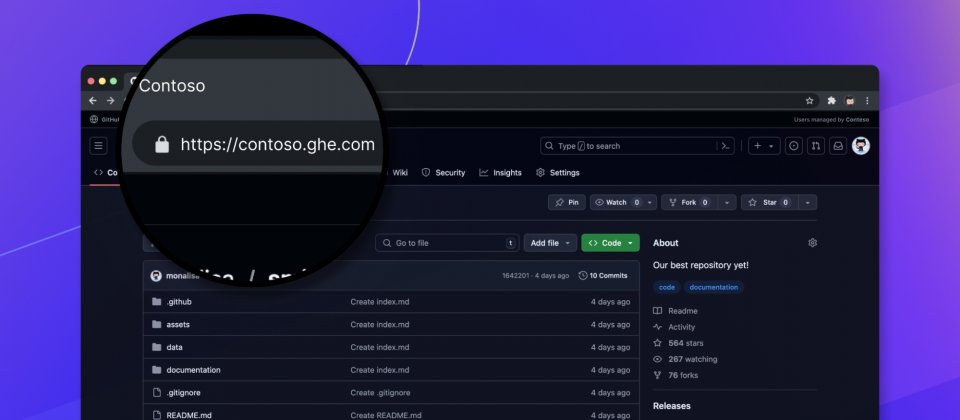Image resolution: width=960 pixels, height=420 pixels.
Task: Open the Add file dropdown
Action: 550,243
